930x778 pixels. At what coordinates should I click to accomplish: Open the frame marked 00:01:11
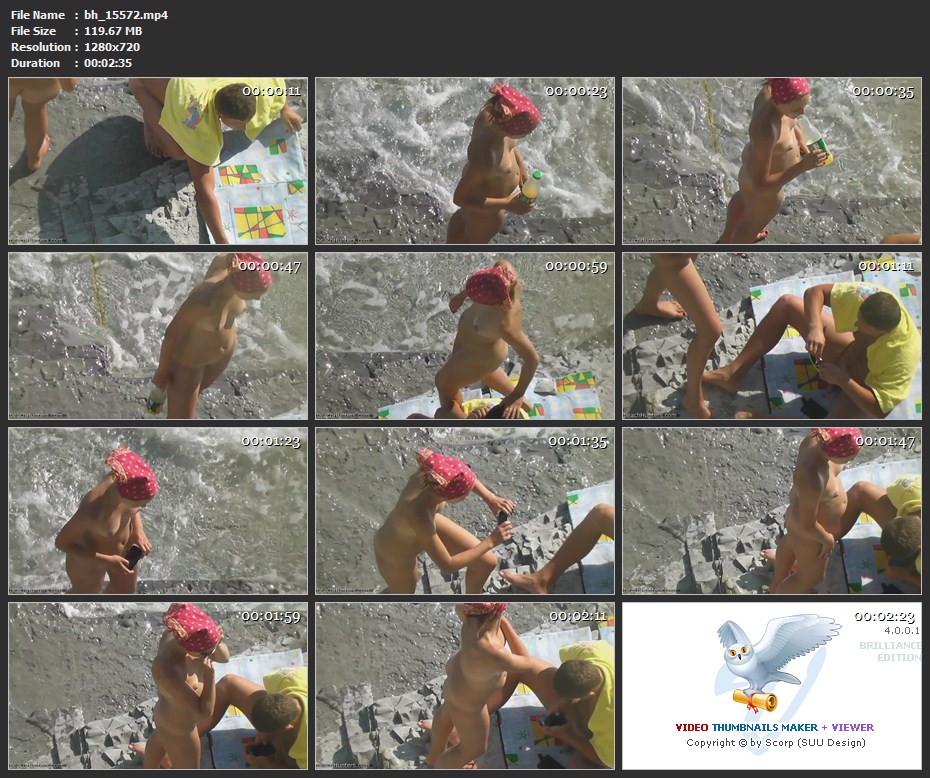pos(771,336)
